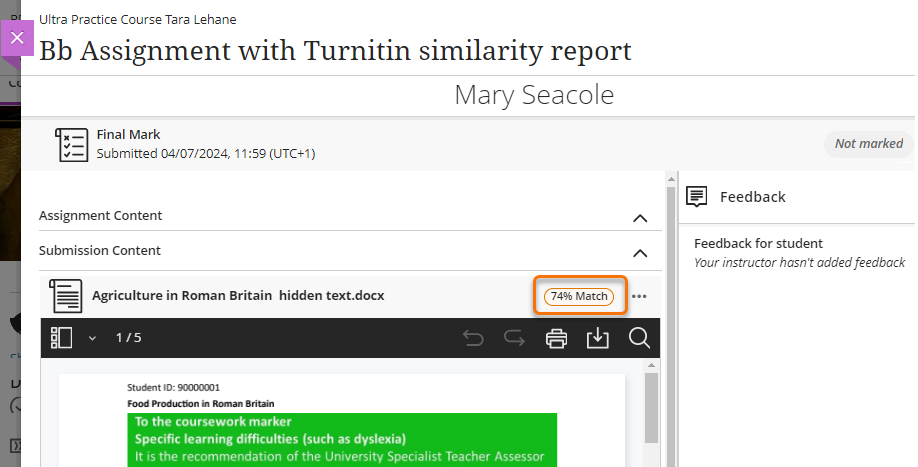Viewport: 918px width, 467px height.
Task: Click the document preview vertical scrollbar
Action: [x=650, y=410]
